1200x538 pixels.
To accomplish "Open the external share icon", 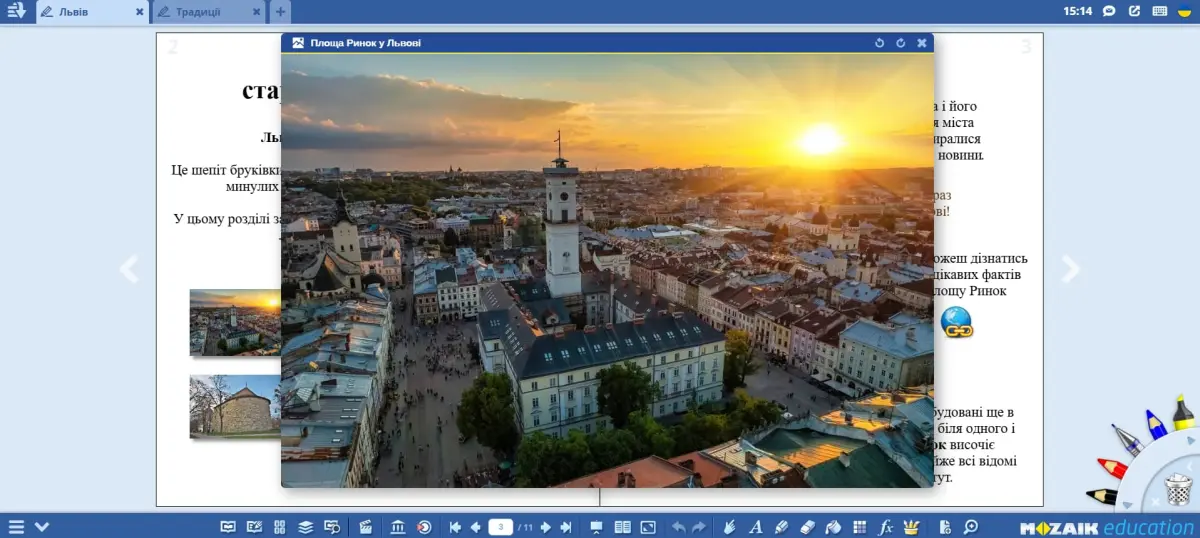I will pyautogui.click(x=1134, y=11).
